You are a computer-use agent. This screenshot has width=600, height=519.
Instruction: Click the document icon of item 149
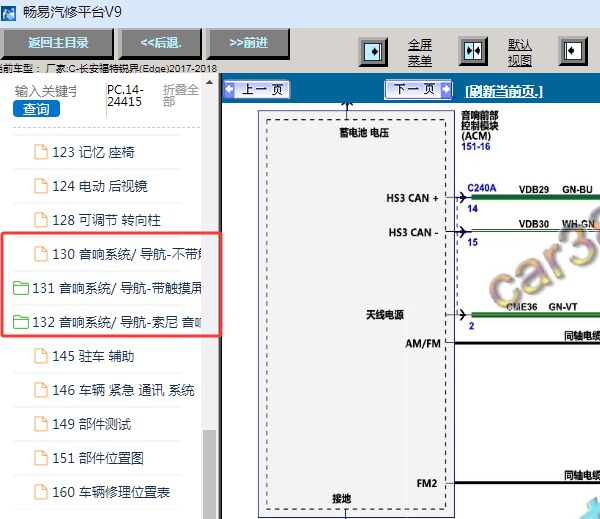tap(41, 424)
